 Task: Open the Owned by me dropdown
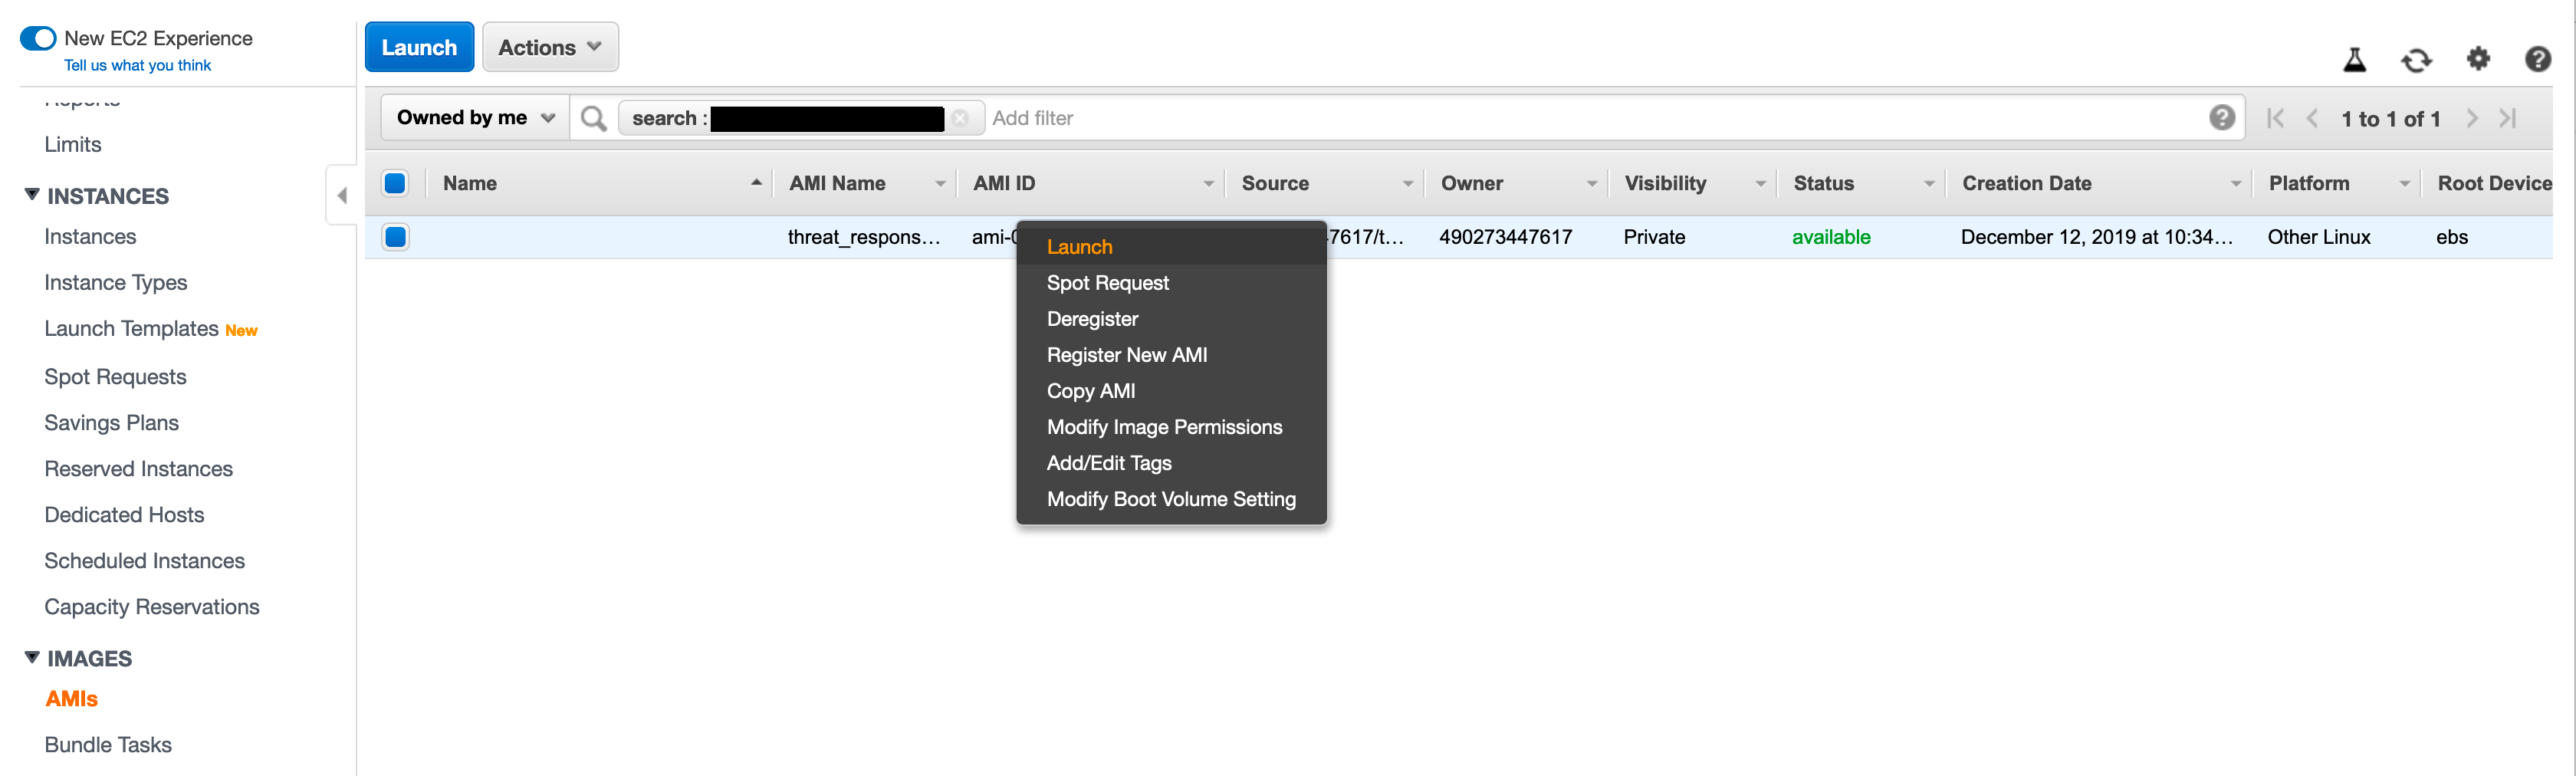pyautogui.click(x=475, y=118)
